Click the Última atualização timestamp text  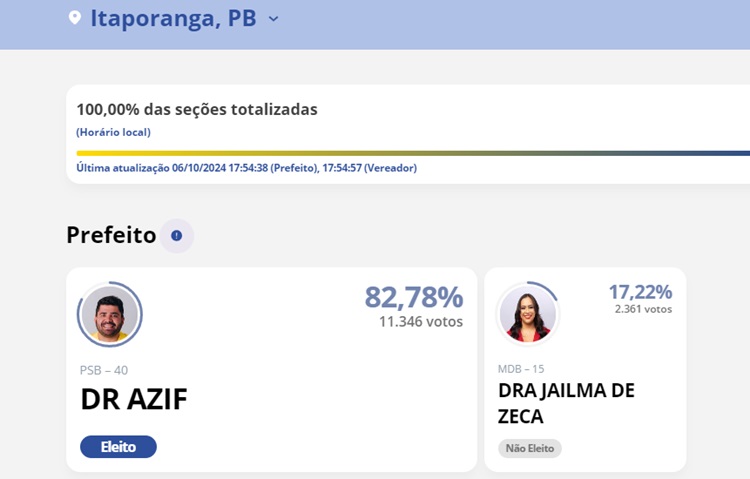pos(246,168)
